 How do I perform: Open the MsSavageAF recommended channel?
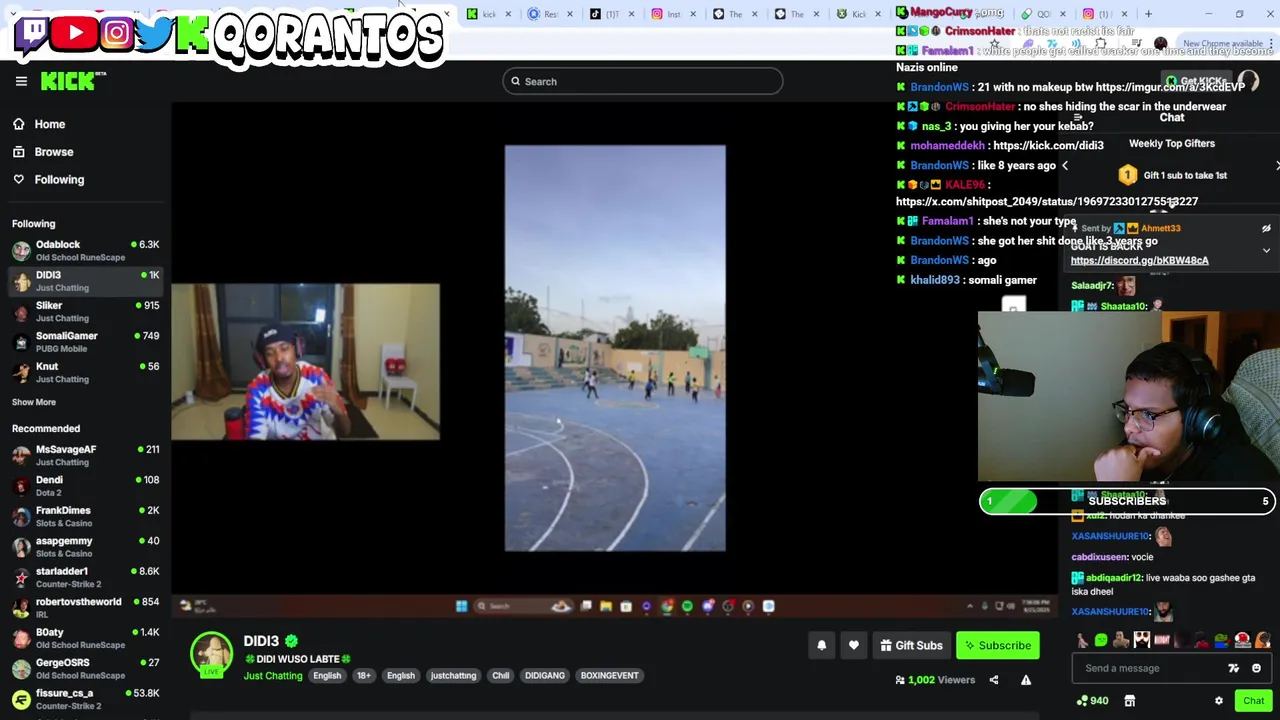[85, 456]
